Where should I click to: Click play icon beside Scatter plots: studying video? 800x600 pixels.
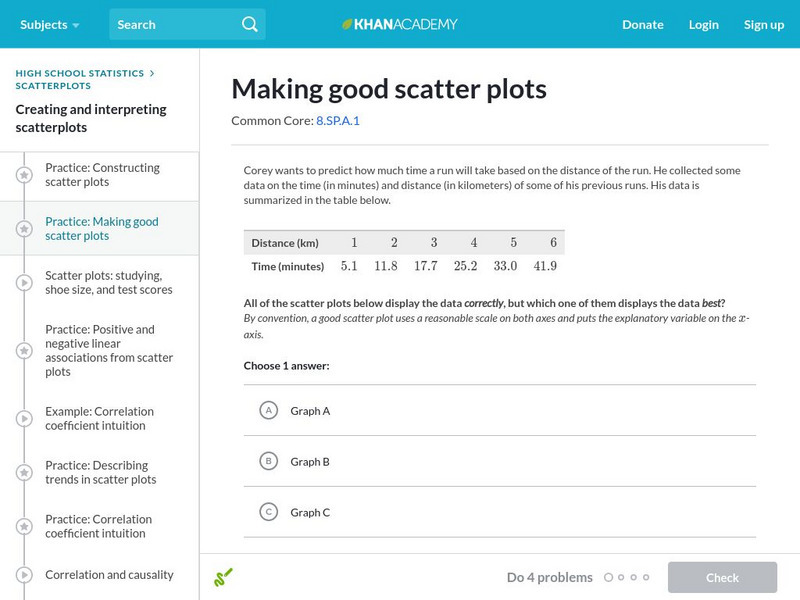click(24, 283)
